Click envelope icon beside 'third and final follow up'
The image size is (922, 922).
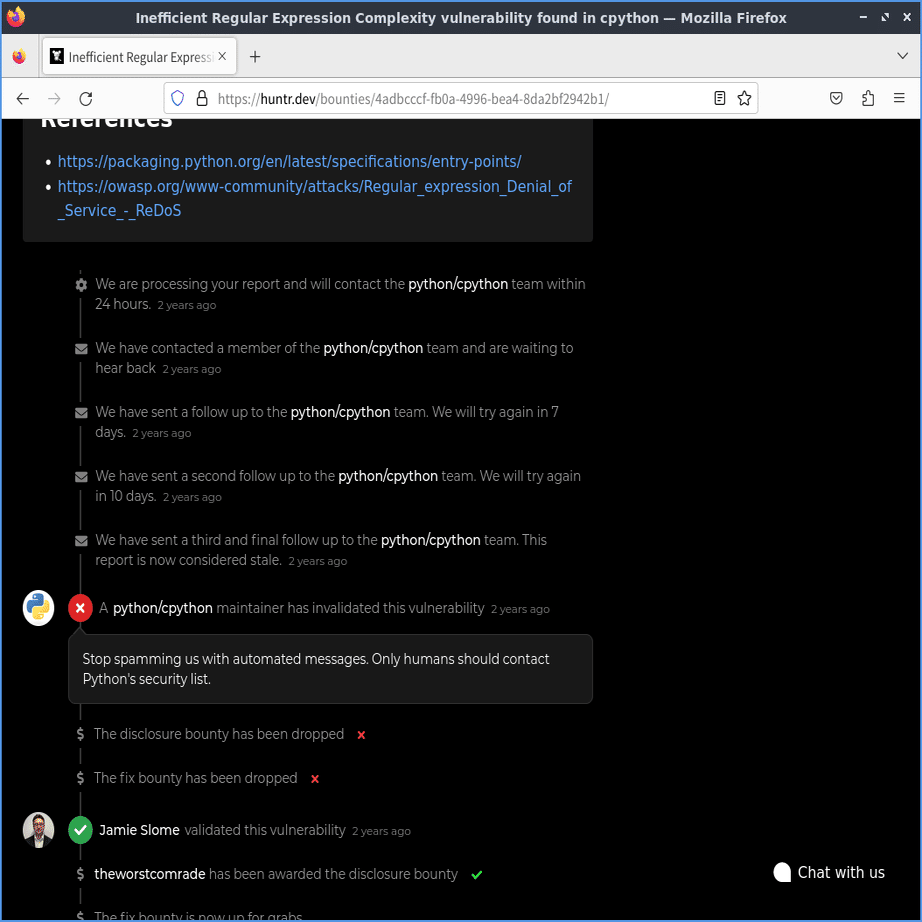[x=81, y=541]
